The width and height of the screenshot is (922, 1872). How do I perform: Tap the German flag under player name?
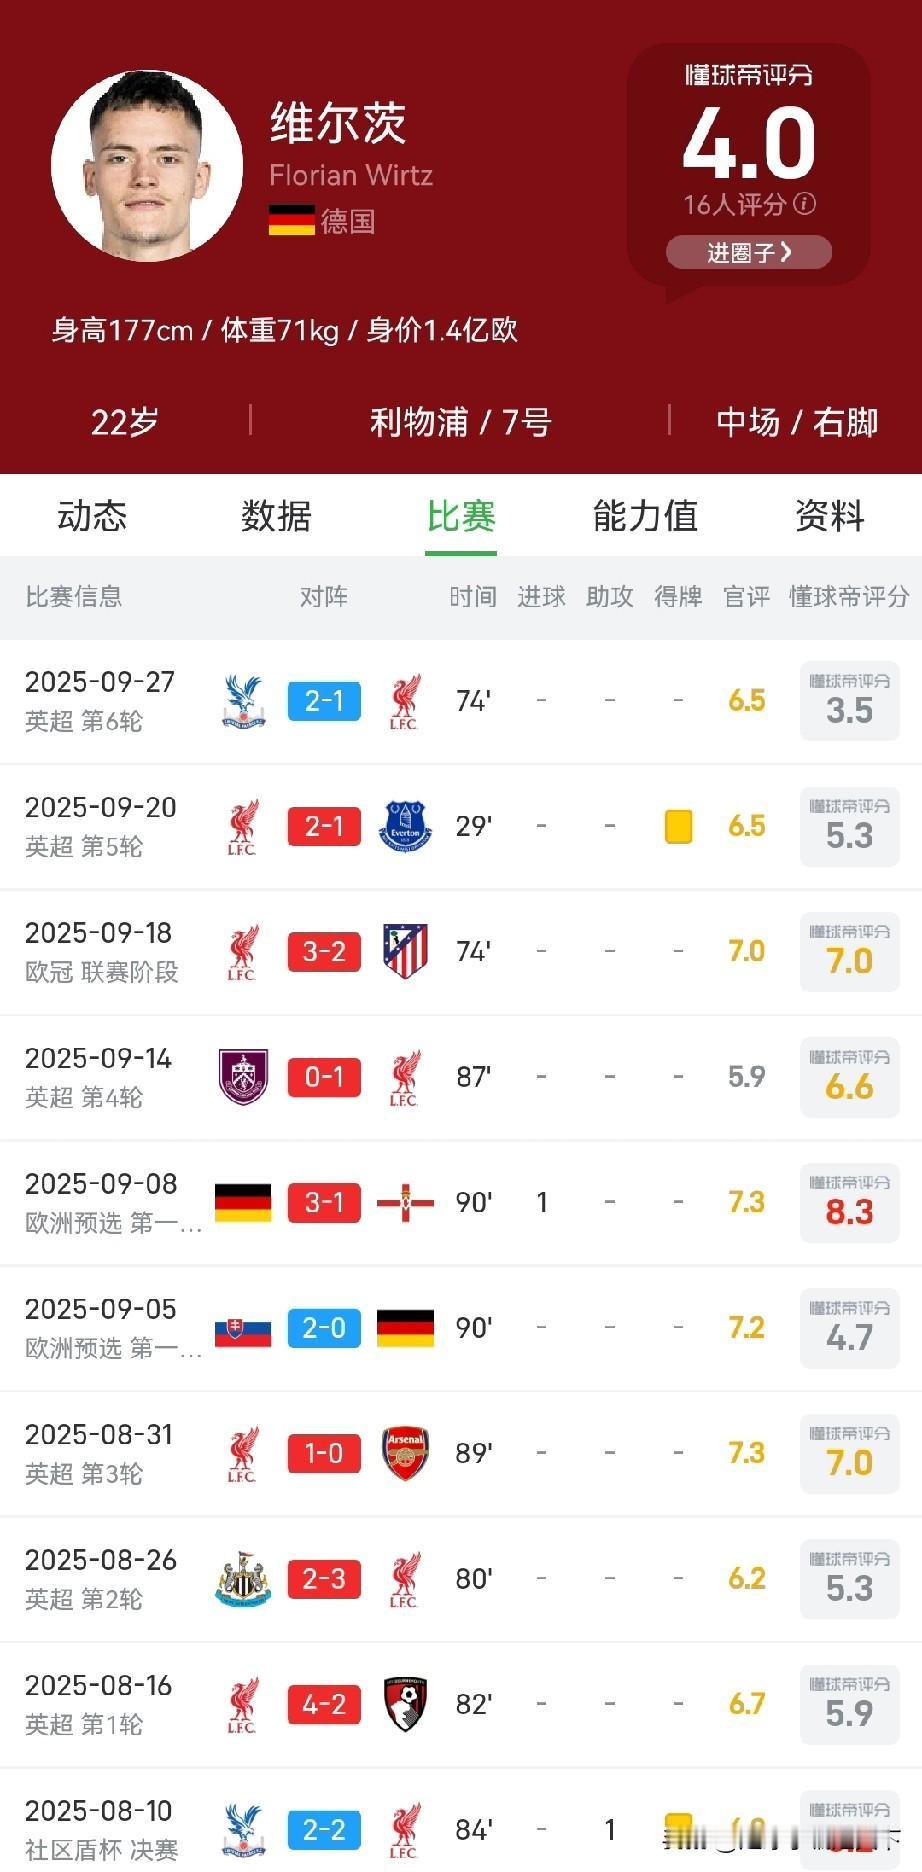tap(292, 220)
